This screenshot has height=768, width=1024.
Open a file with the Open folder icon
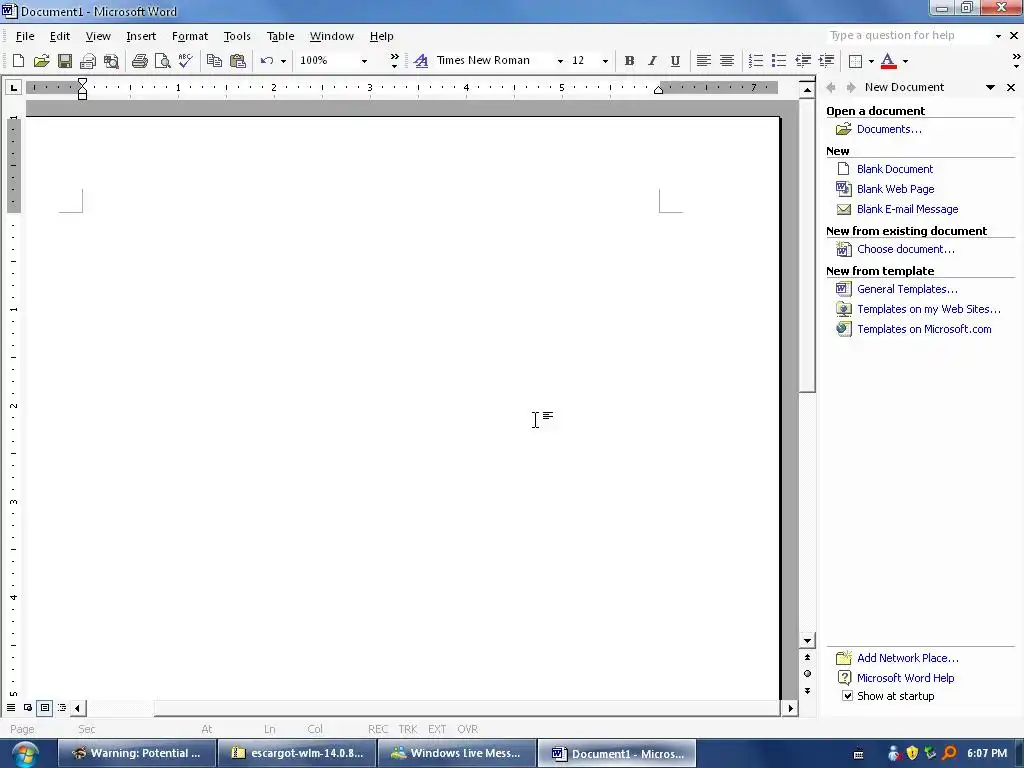(41, 61)
